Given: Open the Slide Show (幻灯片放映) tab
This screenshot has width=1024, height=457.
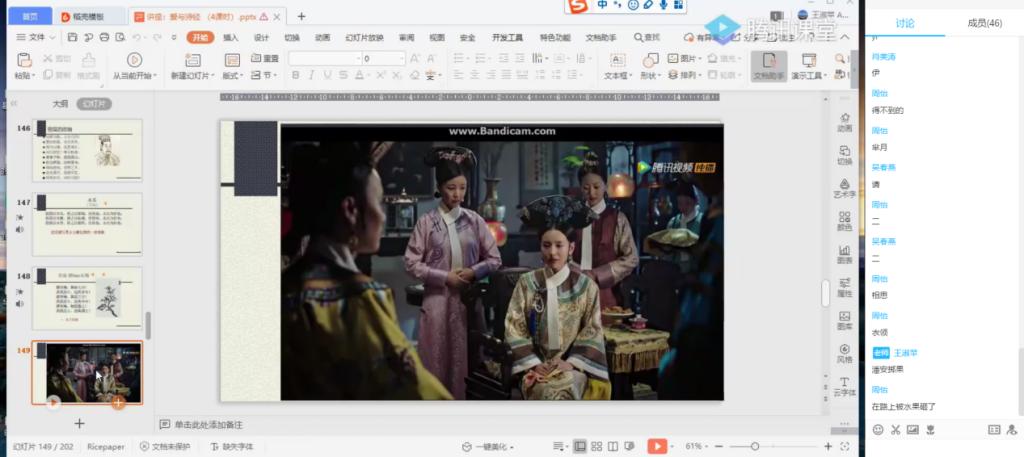Looking at the screenshot, I should tap(364, 38).
